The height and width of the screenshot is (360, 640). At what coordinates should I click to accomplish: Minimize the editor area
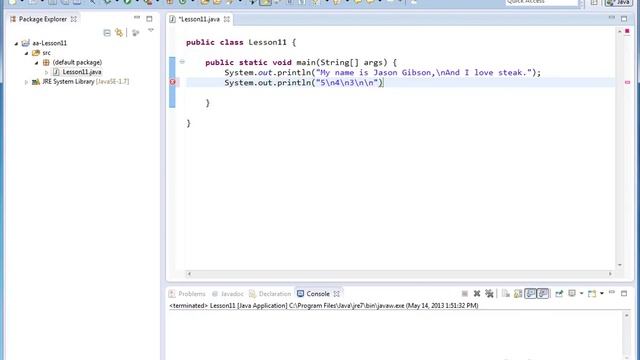coord(611,18)
